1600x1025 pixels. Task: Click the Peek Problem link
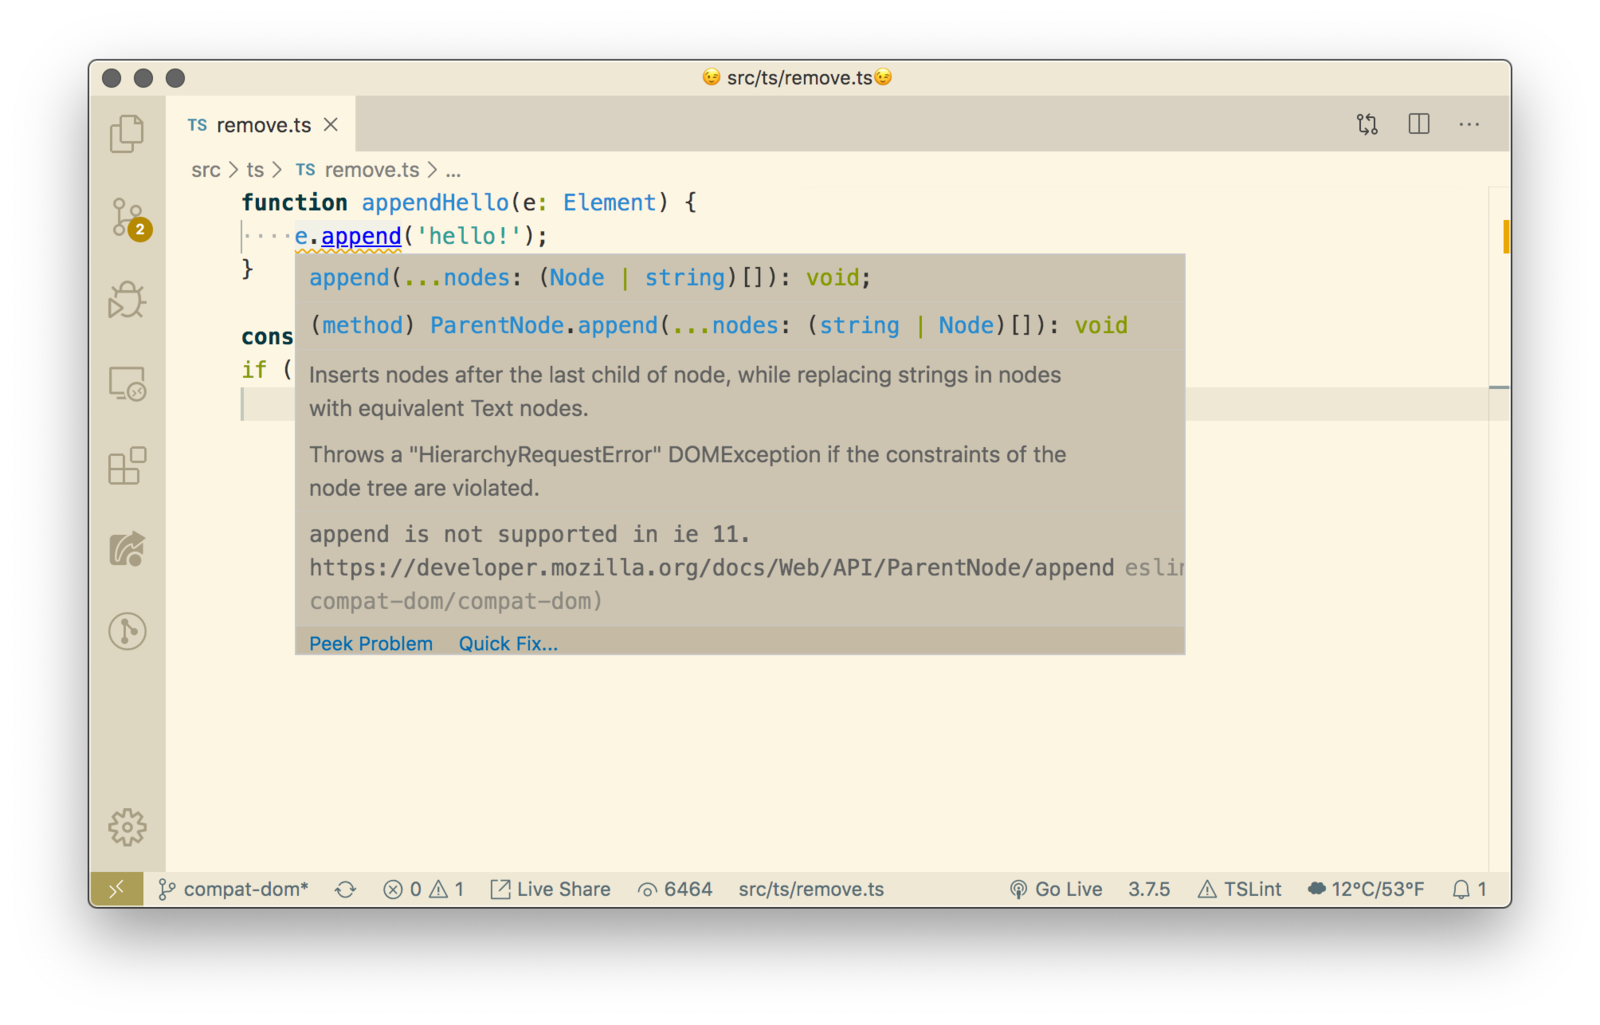[370, 643]
